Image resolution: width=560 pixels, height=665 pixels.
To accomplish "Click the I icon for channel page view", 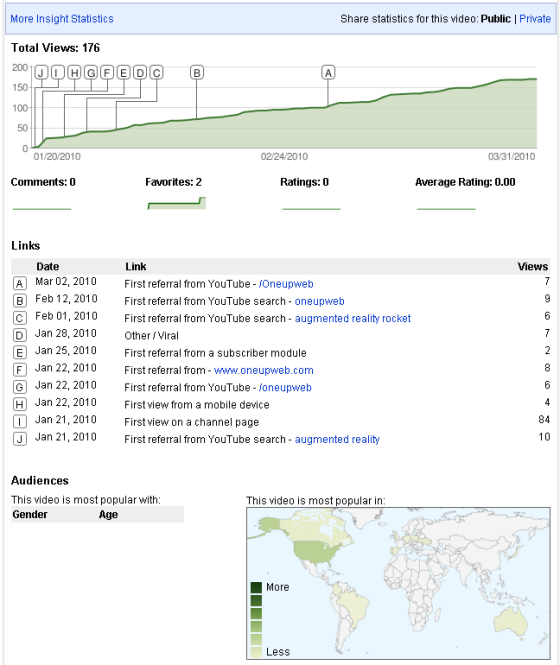I will click(x=20, y=422).
